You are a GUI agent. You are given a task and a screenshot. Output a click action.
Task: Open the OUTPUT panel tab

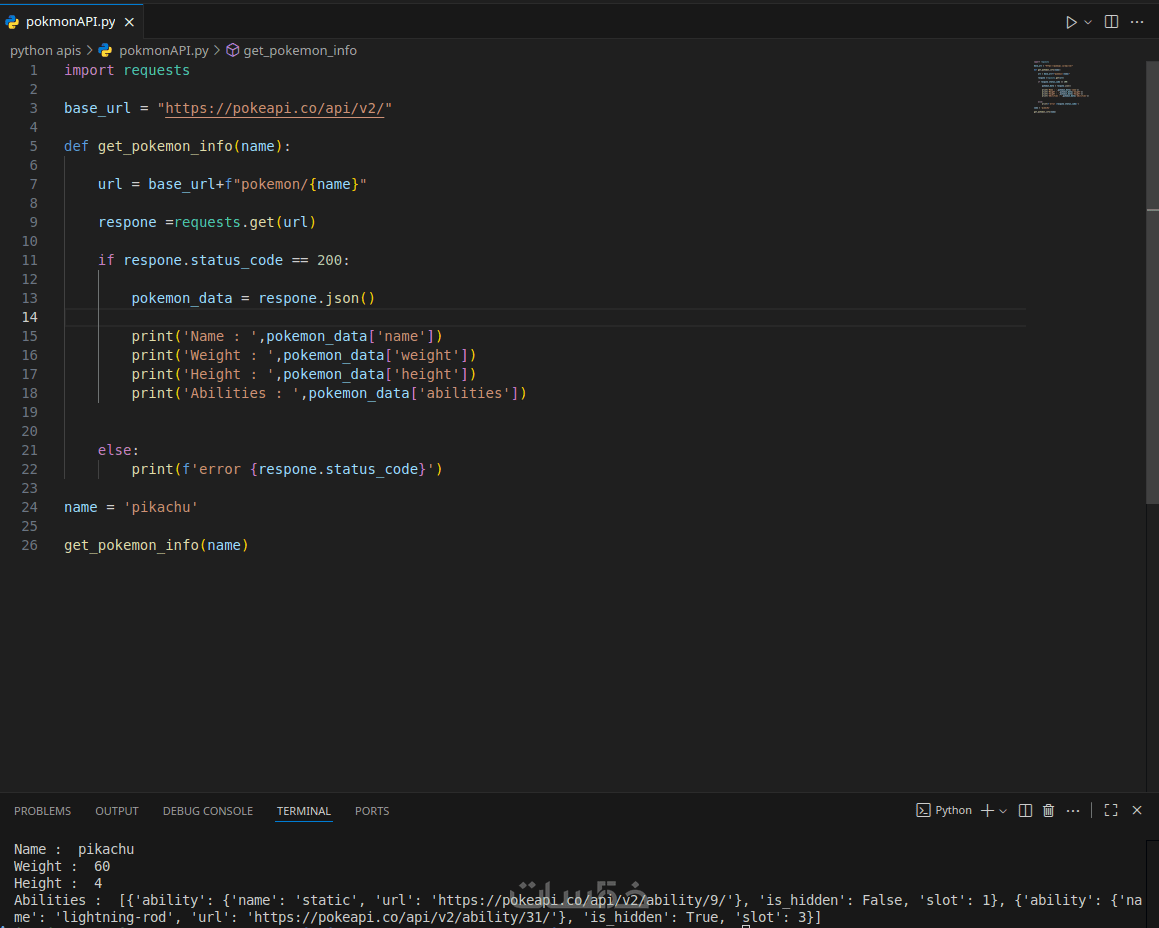coord(117,811)
